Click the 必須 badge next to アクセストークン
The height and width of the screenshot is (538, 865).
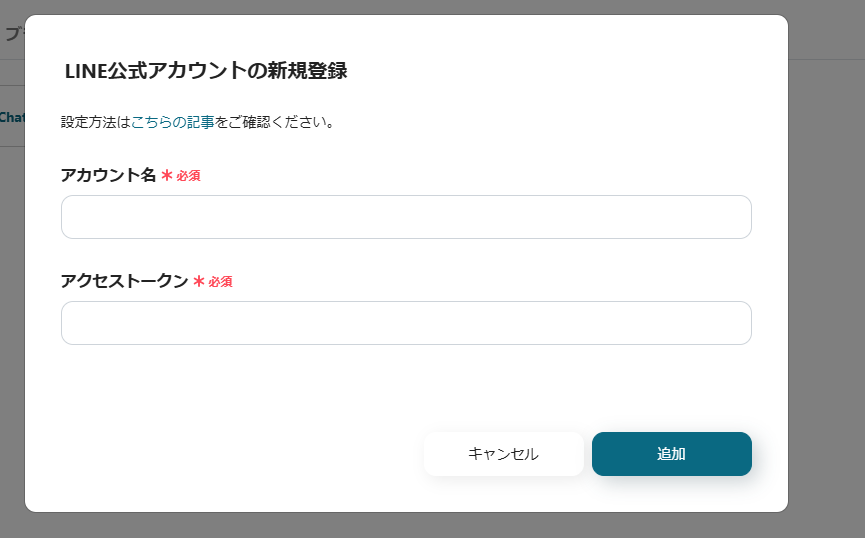[221, 282]
